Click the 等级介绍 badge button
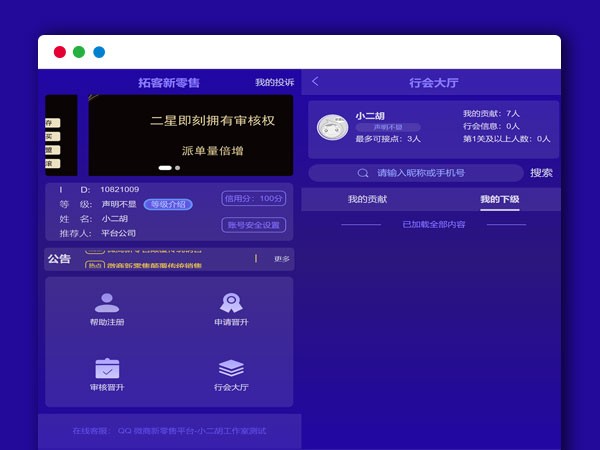Screen dimensions: 600x450 168,204
